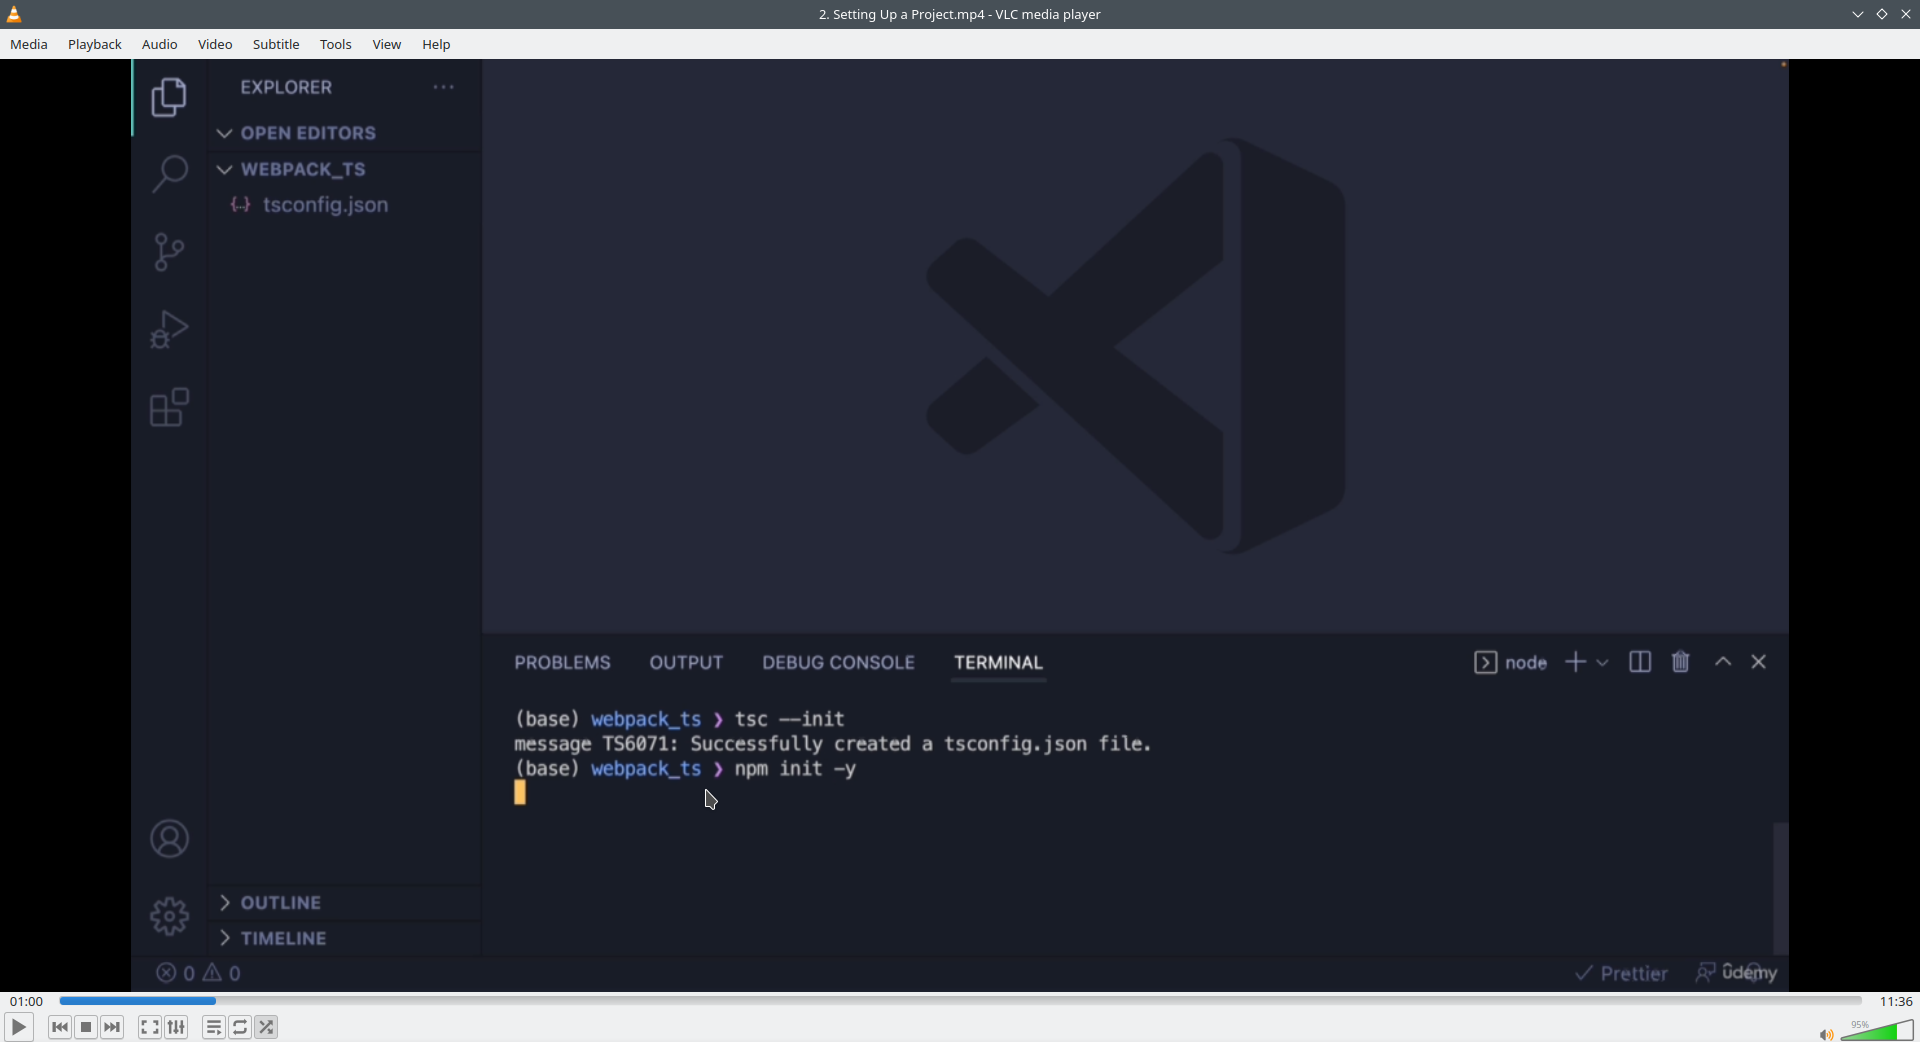
Task: Open the Playback menu
Action: pyautogui.click(x=95, y=44)
